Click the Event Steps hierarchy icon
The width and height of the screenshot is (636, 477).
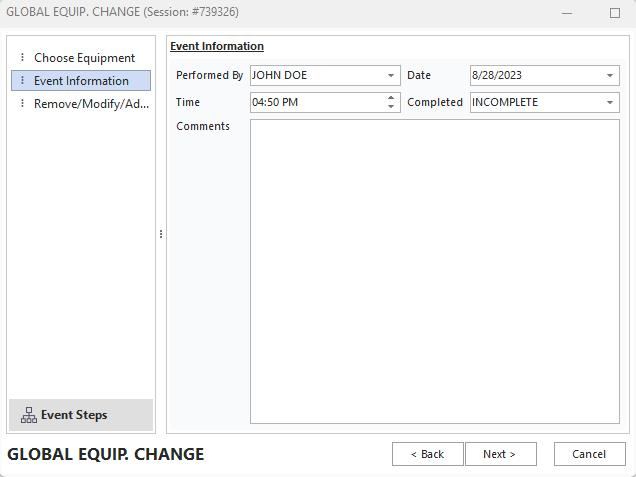pyautogui.click(x=29, y=415)
